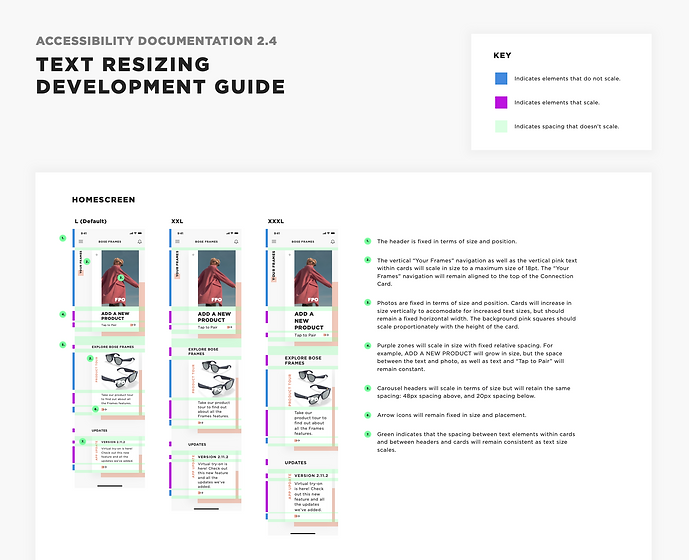Click EXPLORE BOSE FRAMES header in XXL mockup
The height and width of the screenshot is (560, 689).
click(x=203, y=351)
